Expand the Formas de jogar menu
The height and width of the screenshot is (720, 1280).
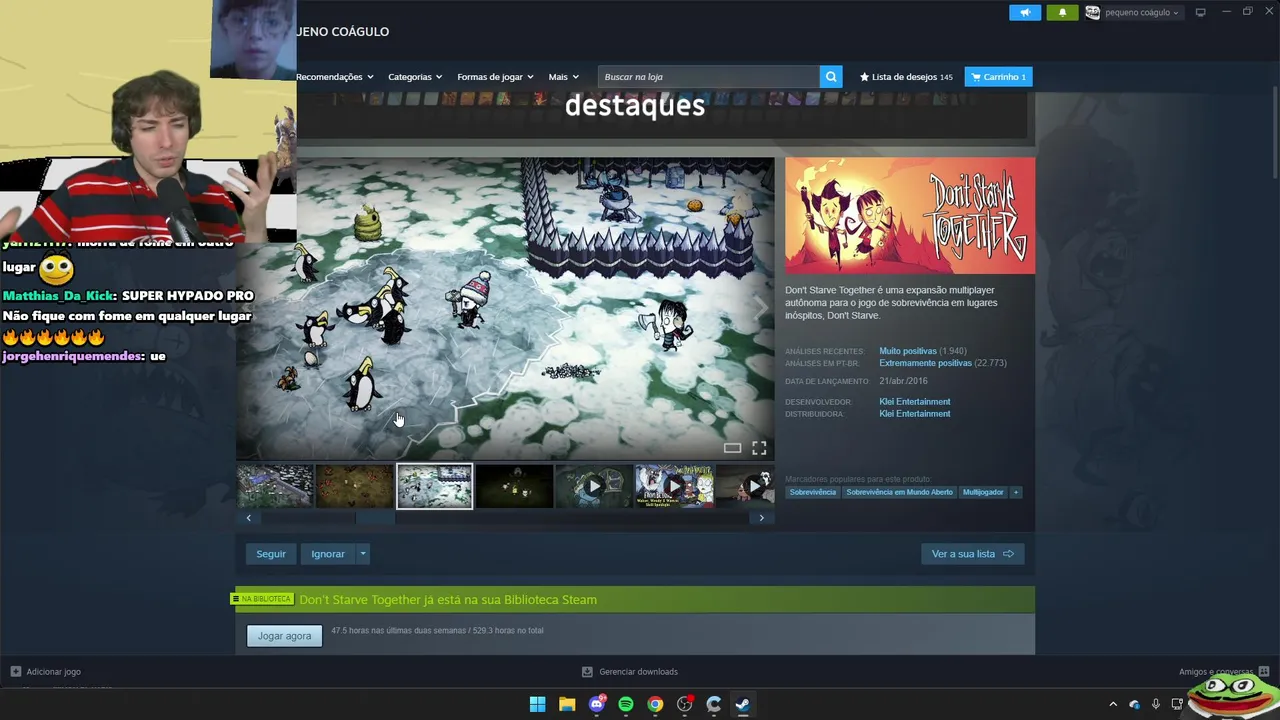[x=495, y=77]
